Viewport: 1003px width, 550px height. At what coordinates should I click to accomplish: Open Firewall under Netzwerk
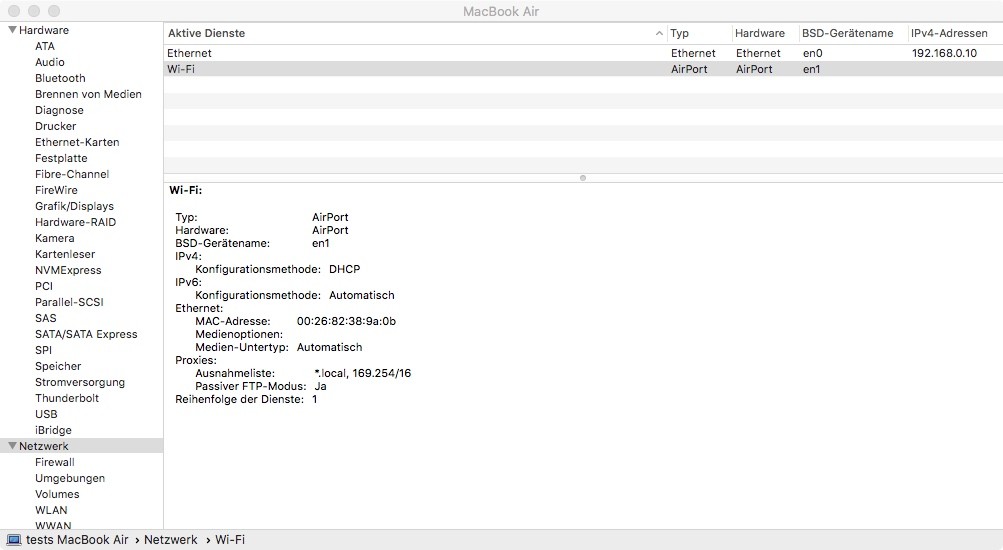coord(55,462)
